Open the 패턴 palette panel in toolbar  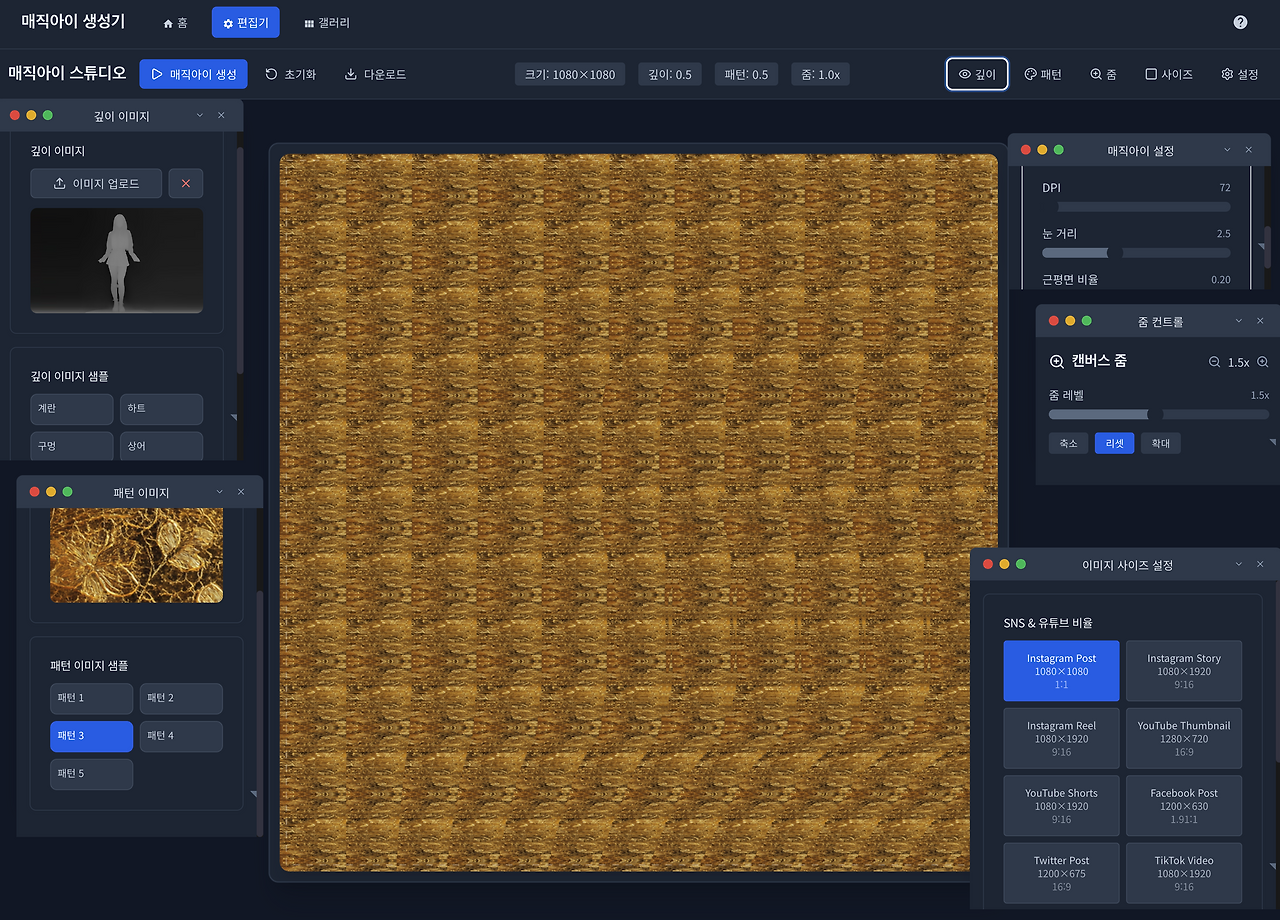click(x=1043, y=74)
